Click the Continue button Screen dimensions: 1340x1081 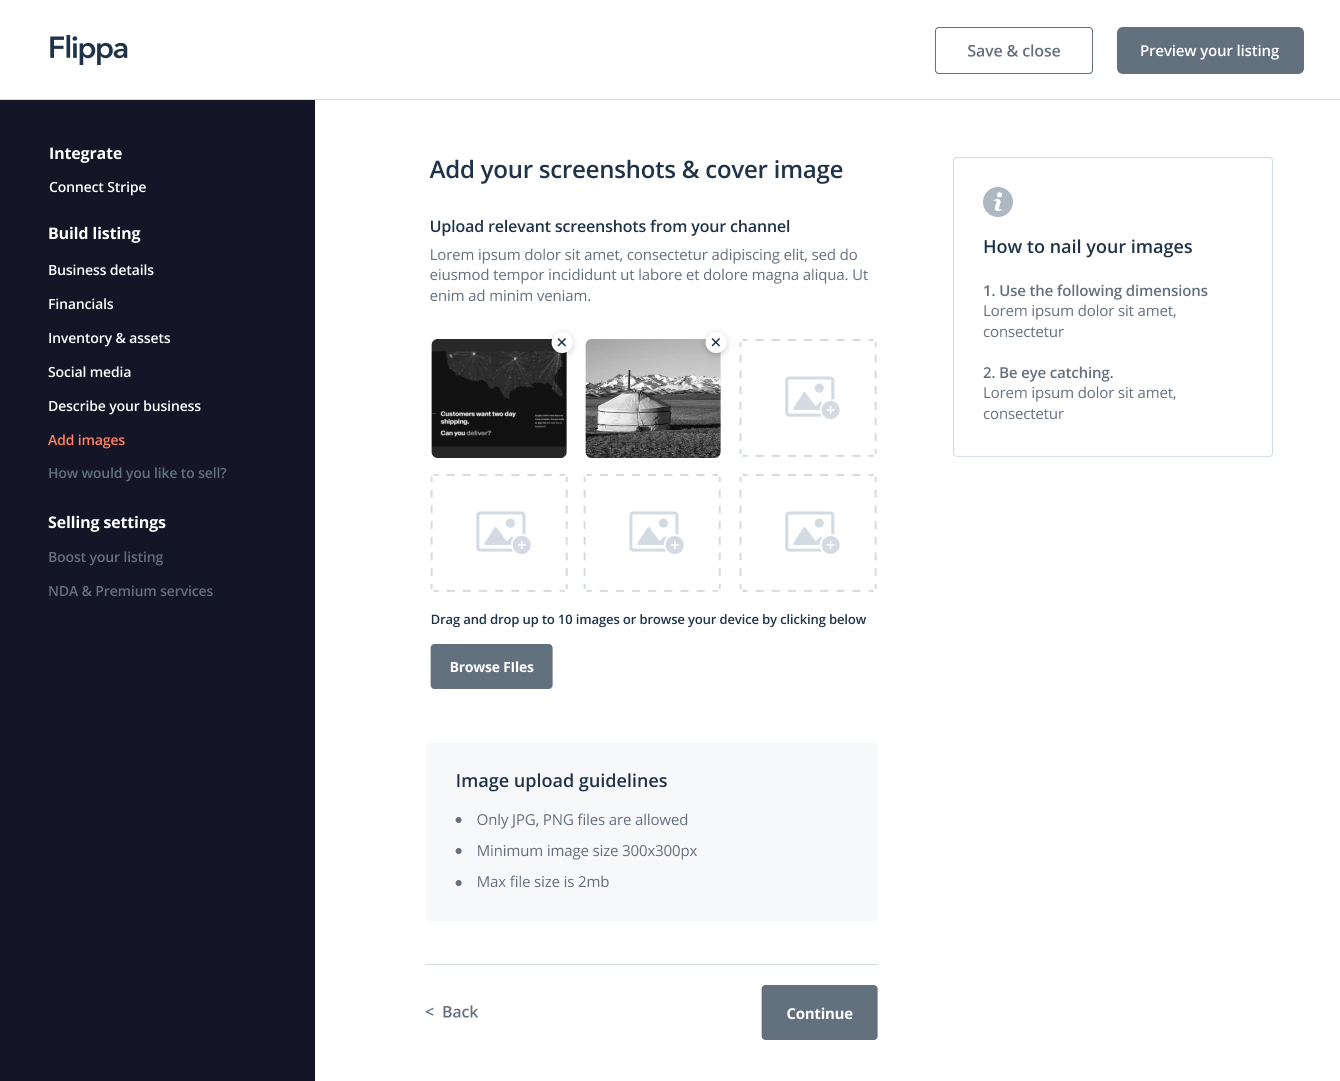click(819, 1013)
